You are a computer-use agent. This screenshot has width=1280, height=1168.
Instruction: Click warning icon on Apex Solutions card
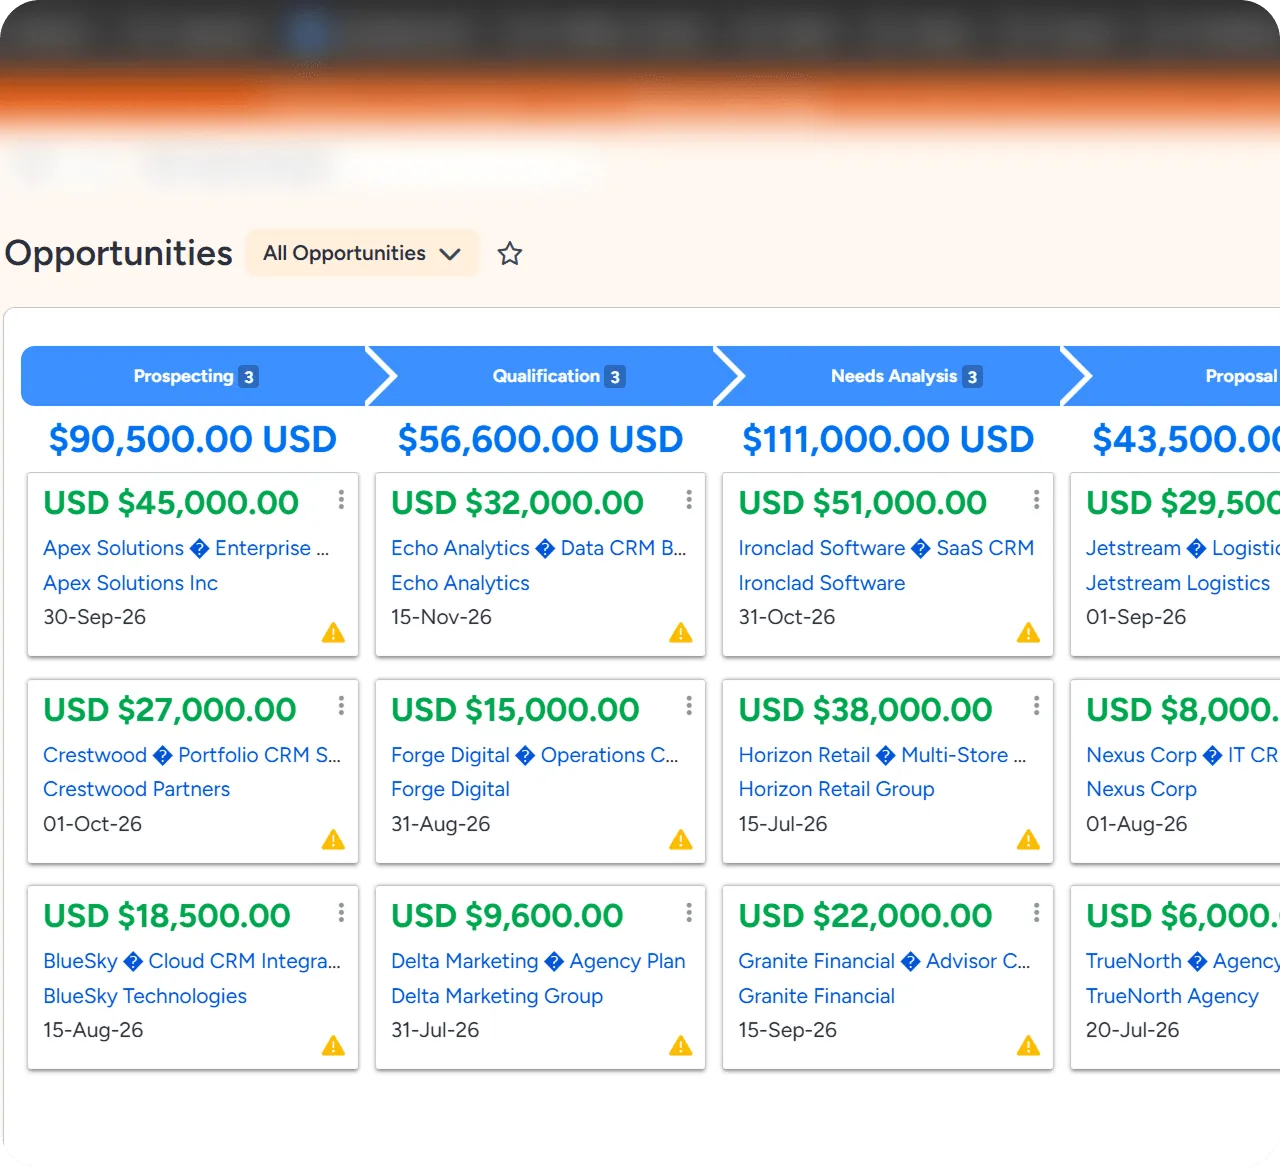(x=333, y=633)
